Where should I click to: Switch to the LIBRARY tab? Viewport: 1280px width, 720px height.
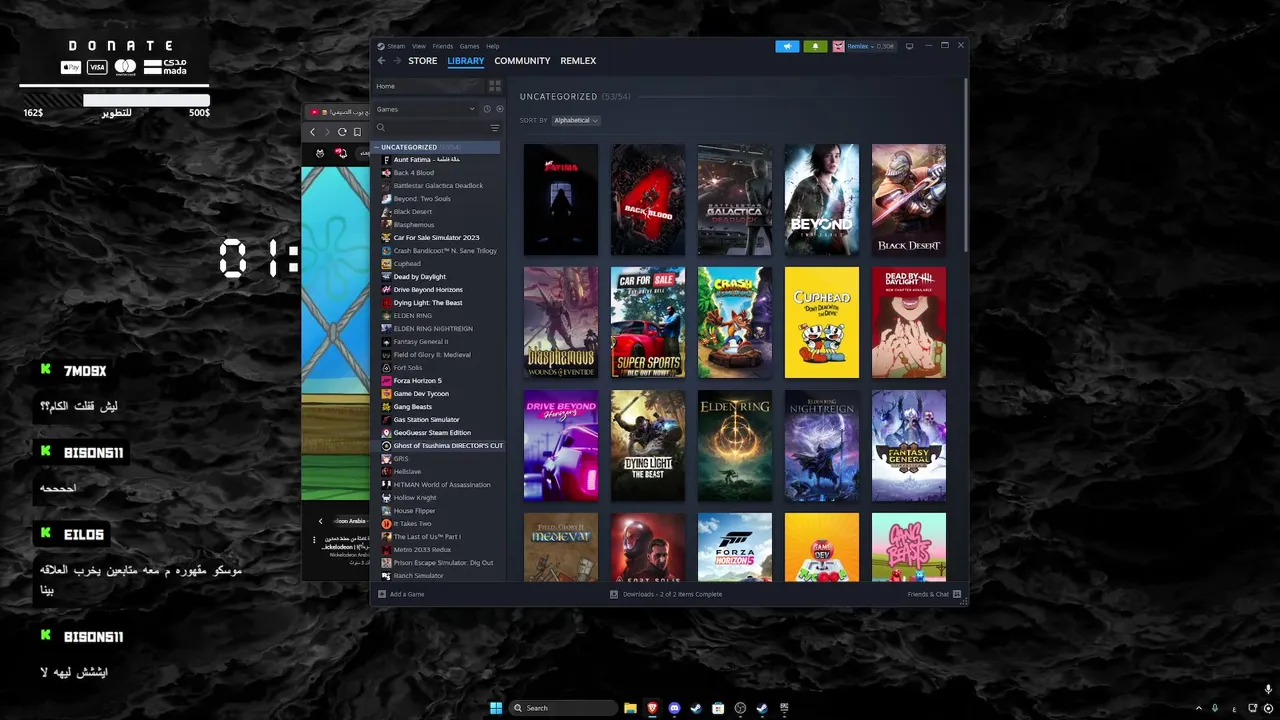pos(466,61)
